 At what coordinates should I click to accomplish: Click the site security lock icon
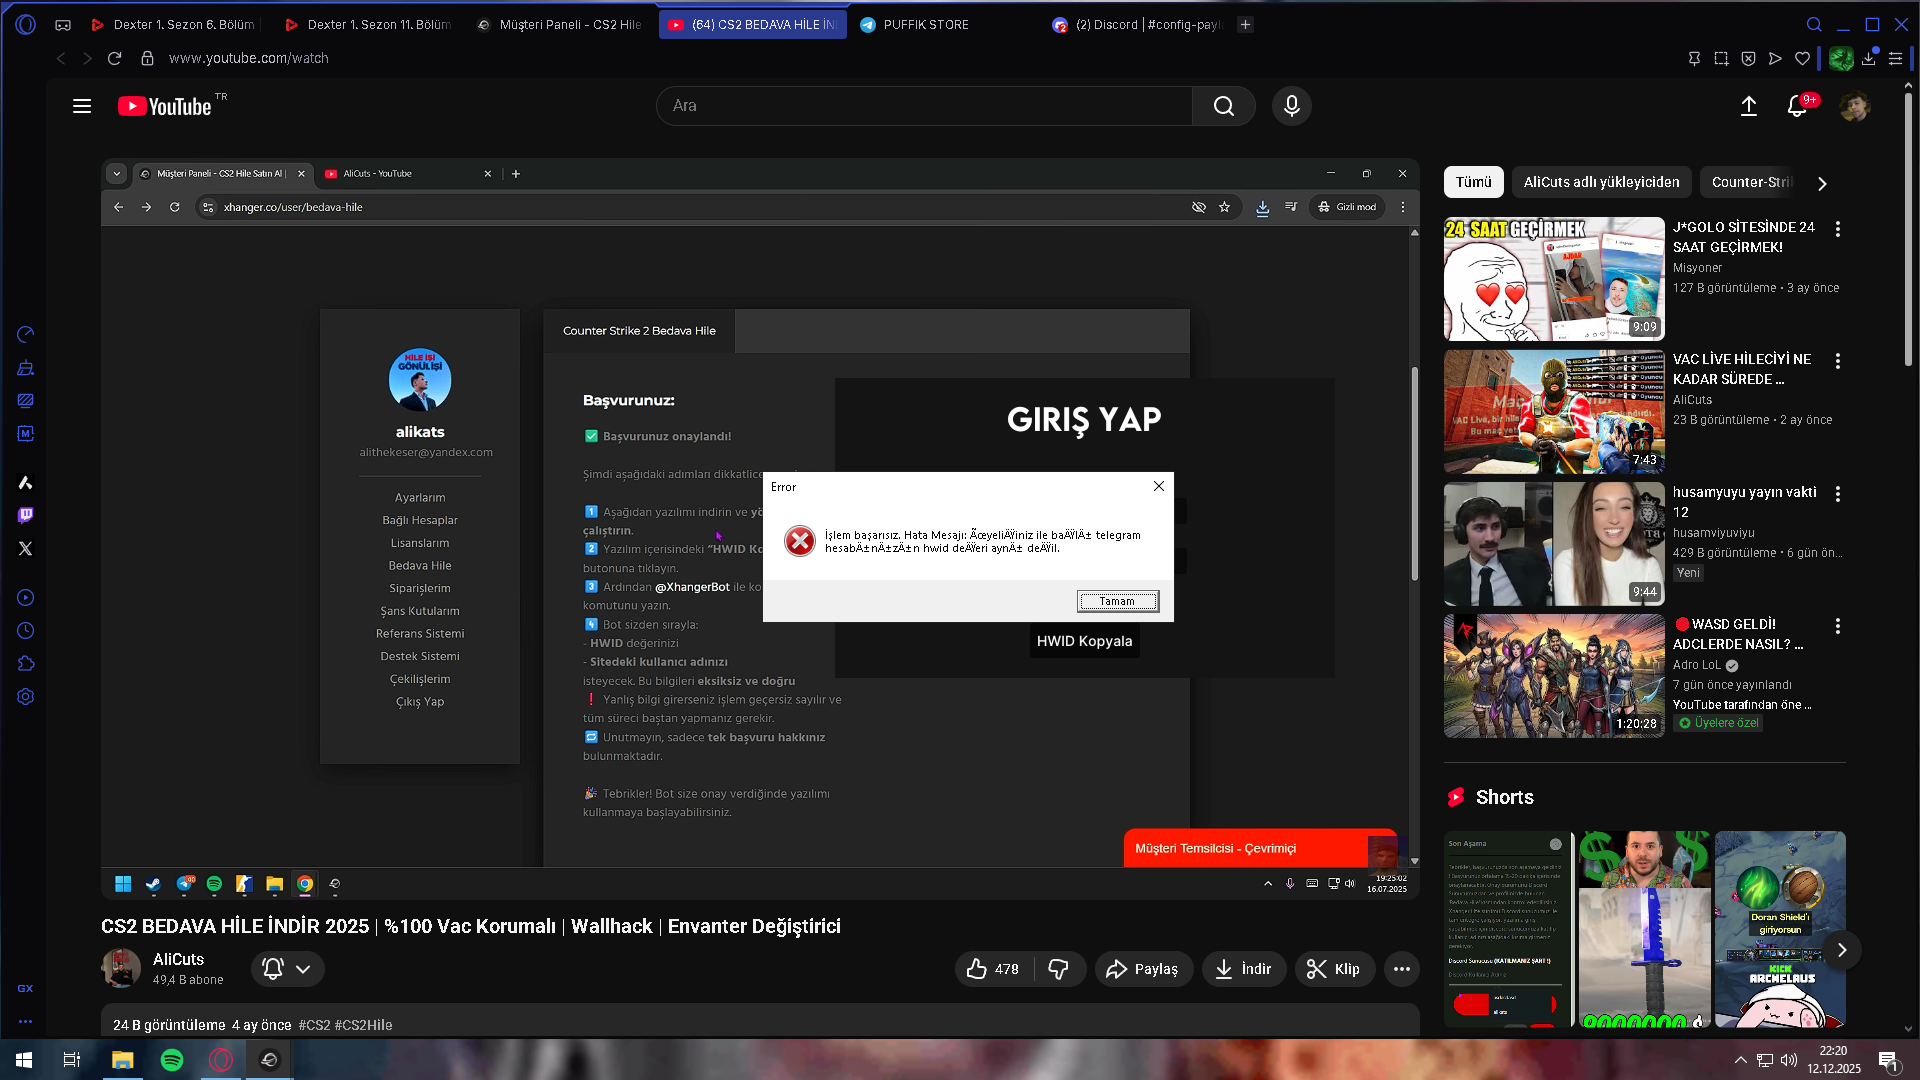click(147, 58)
